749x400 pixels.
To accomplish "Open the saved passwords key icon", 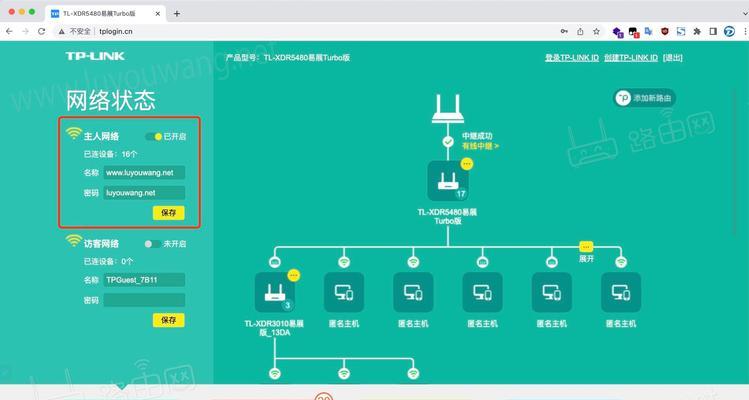I will click(x=564, y=32).
